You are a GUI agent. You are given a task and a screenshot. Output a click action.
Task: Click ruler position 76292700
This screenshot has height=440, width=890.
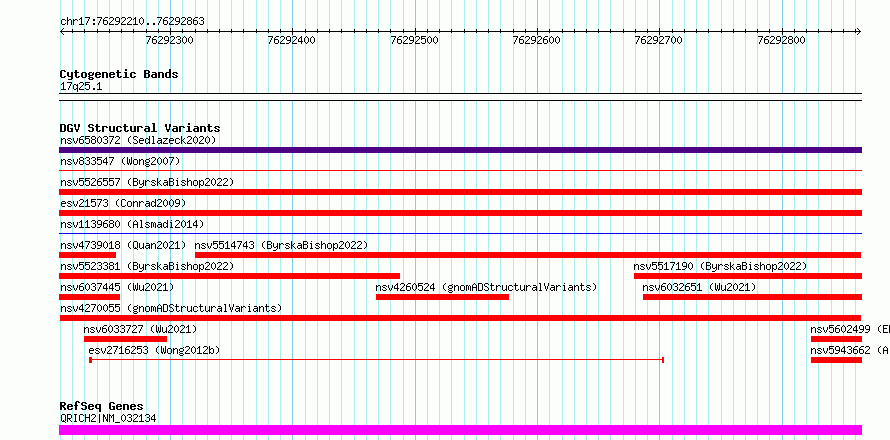point(659,40)
